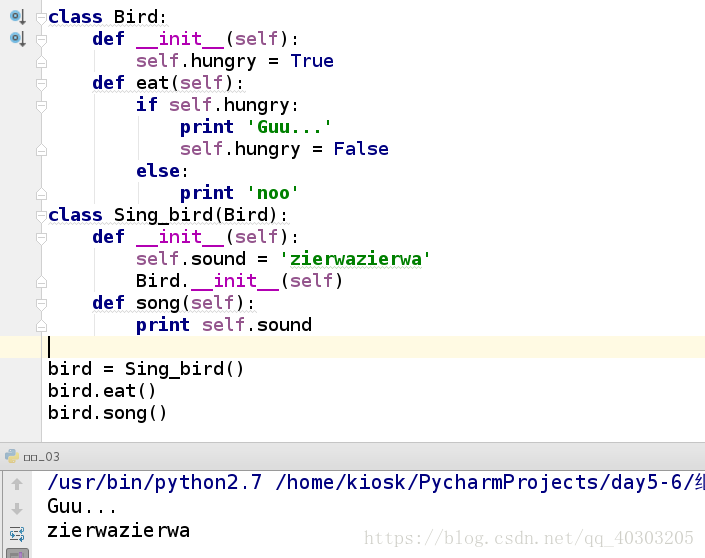Click the 'zierwazierwa' string in the editor

pyautogui.click(x=355, y=259)
